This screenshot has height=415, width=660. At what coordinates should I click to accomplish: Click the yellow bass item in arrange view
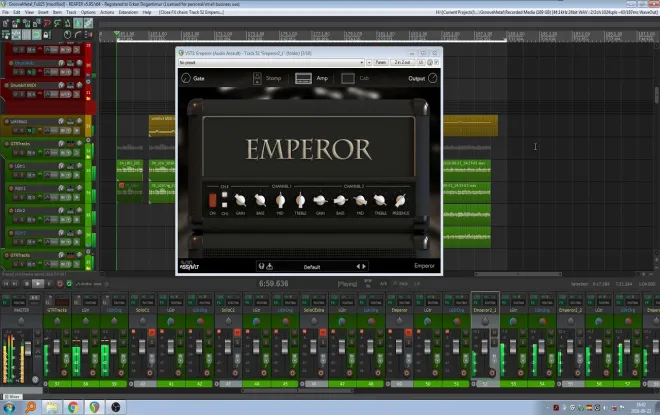[x=471, y=125]
